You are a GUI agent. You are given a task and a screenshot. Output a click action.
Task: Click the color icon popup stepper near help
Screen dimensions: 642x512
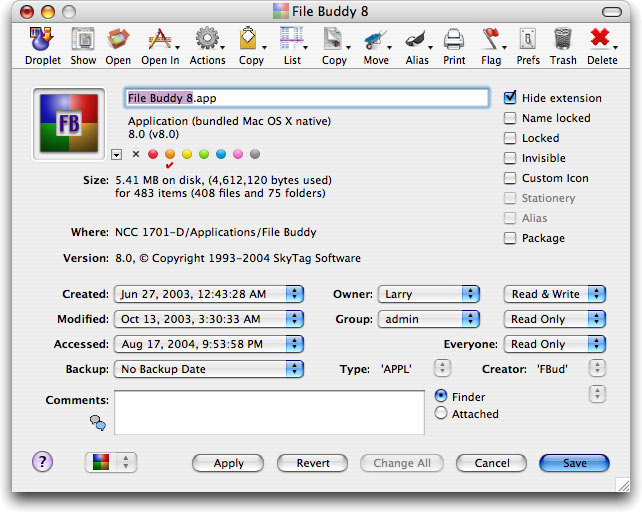coord(111,462)
